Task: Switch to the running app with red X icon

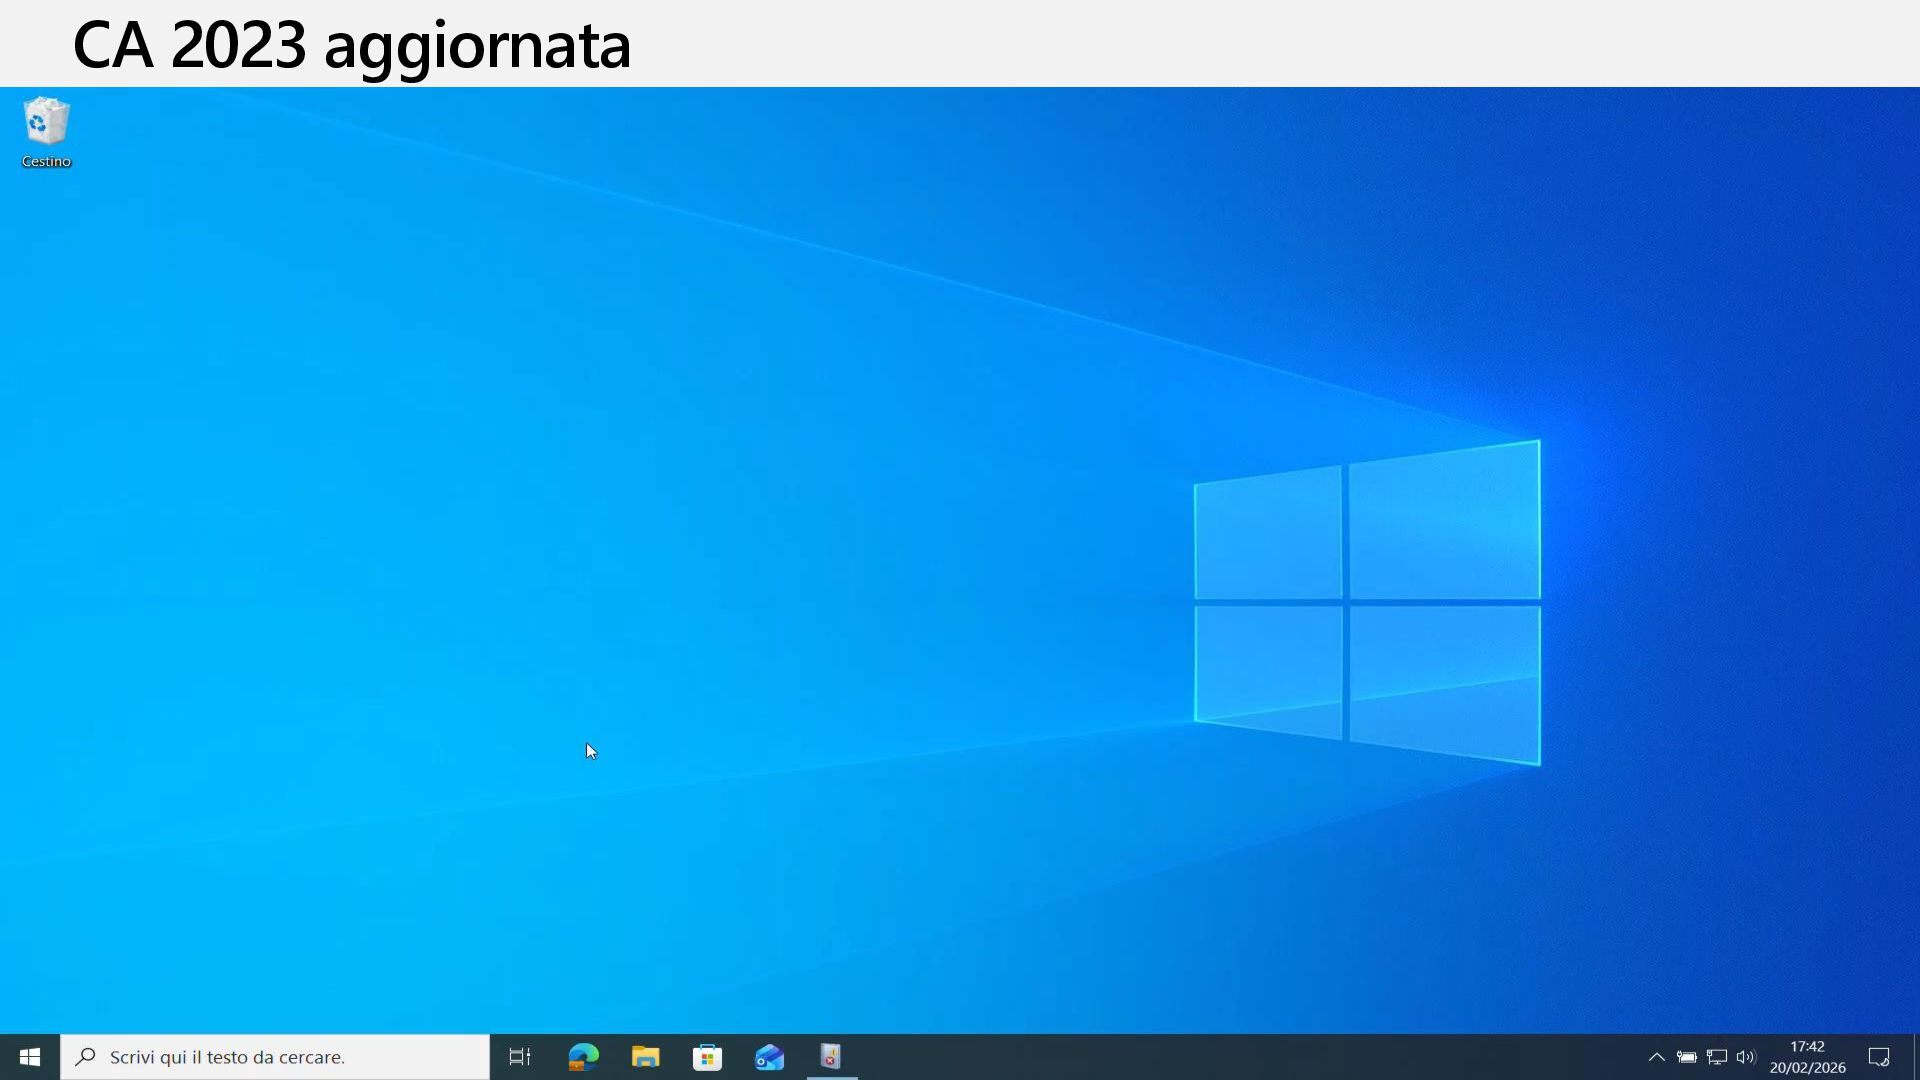Action: pyautogui.click(x=831, y=1057)
